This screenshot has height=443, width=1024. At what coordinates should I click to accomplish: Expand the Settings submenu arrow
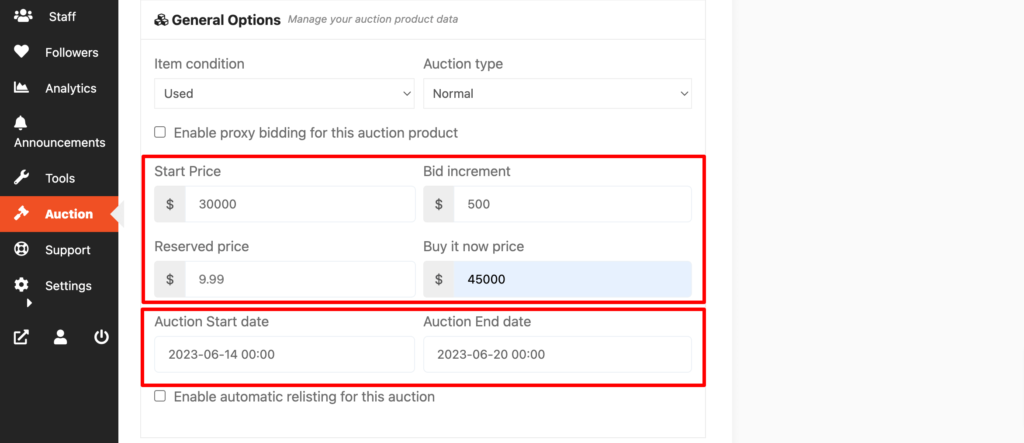(x=28, y=302)
